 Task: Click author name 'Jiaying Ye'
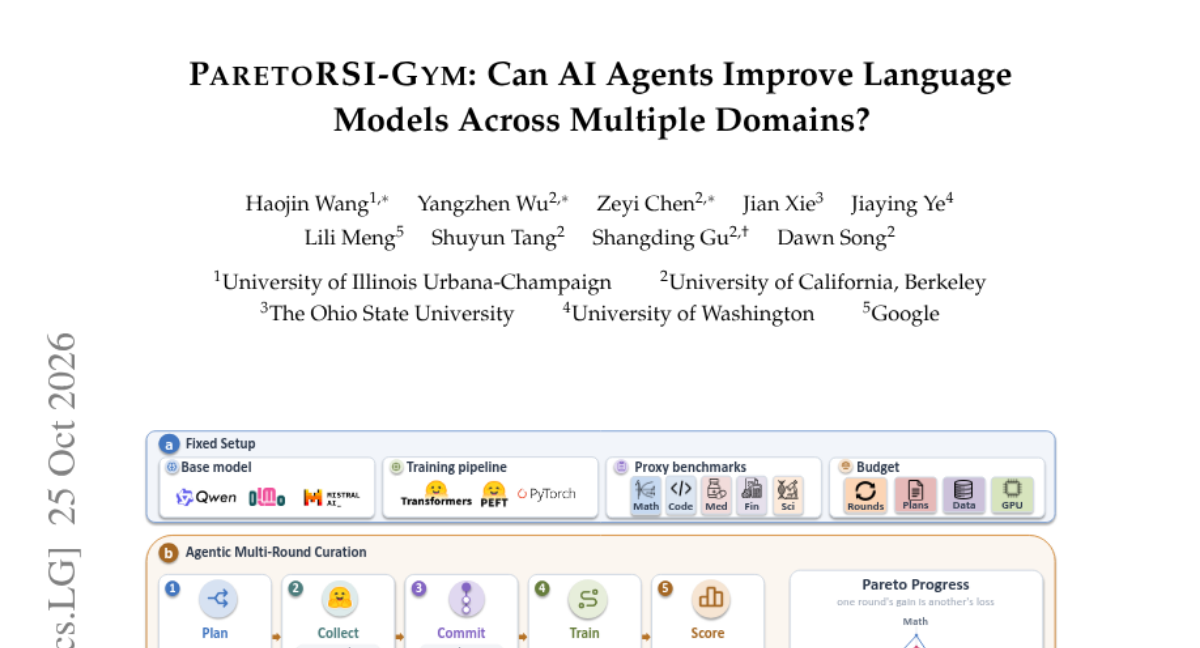[898, 204]
